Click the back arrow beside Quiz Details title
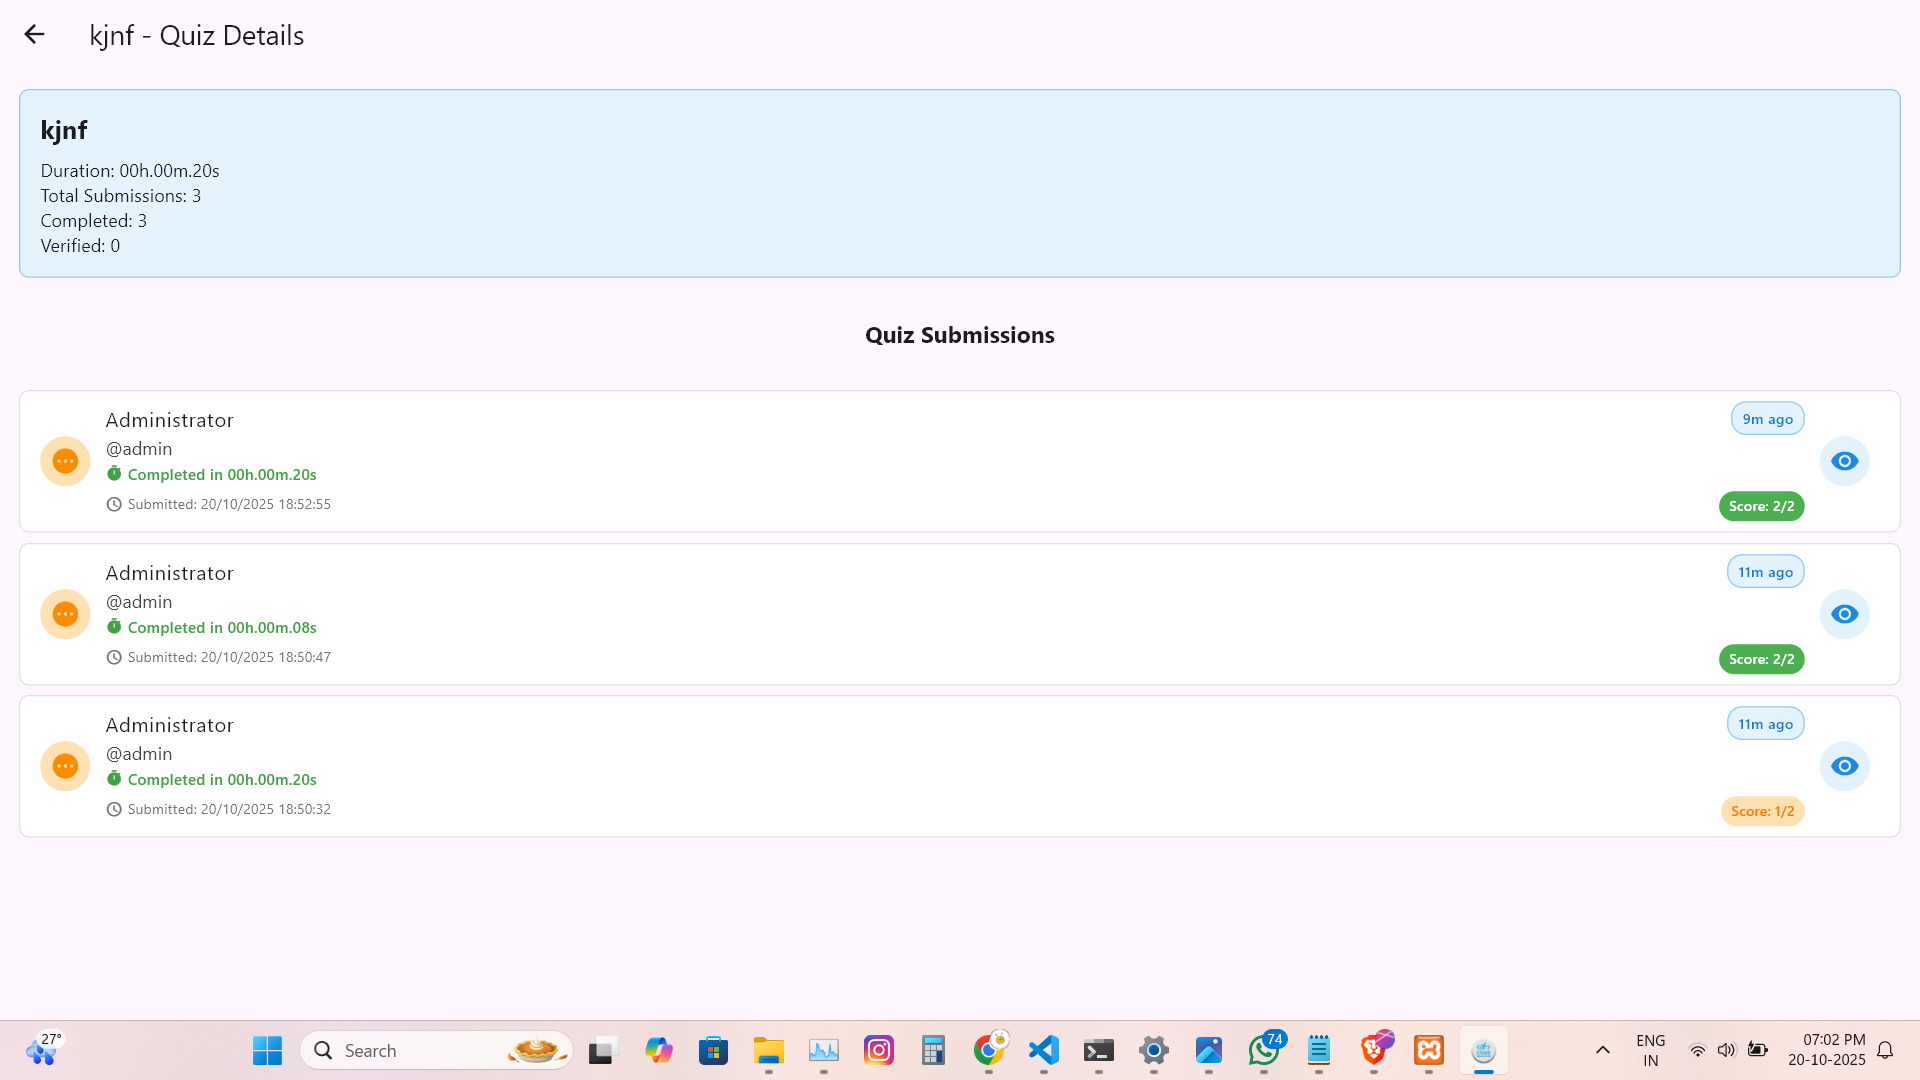The height and width of the screenshot is (1080, 1920). click(x=36, y=34)
